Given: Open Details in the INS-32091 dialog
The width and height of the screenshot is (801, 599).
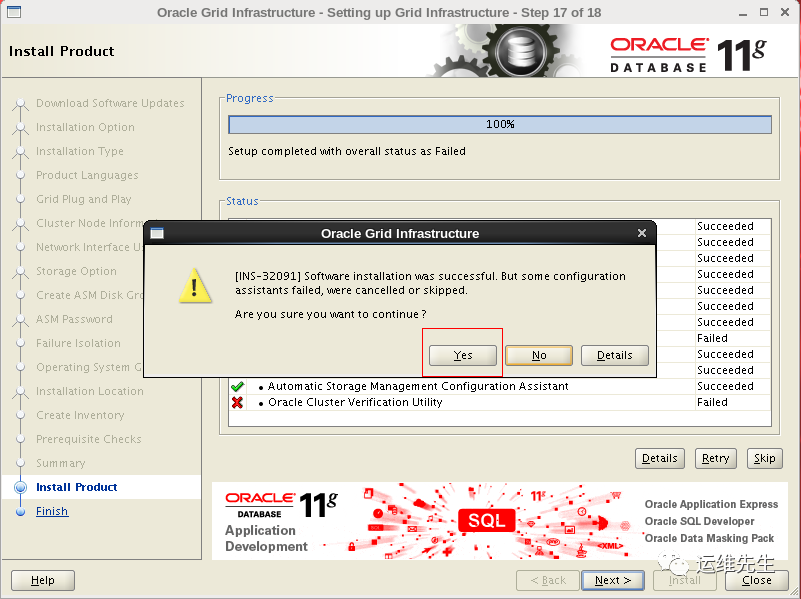Looking at the screenshot, I should (x=615, y=355).
